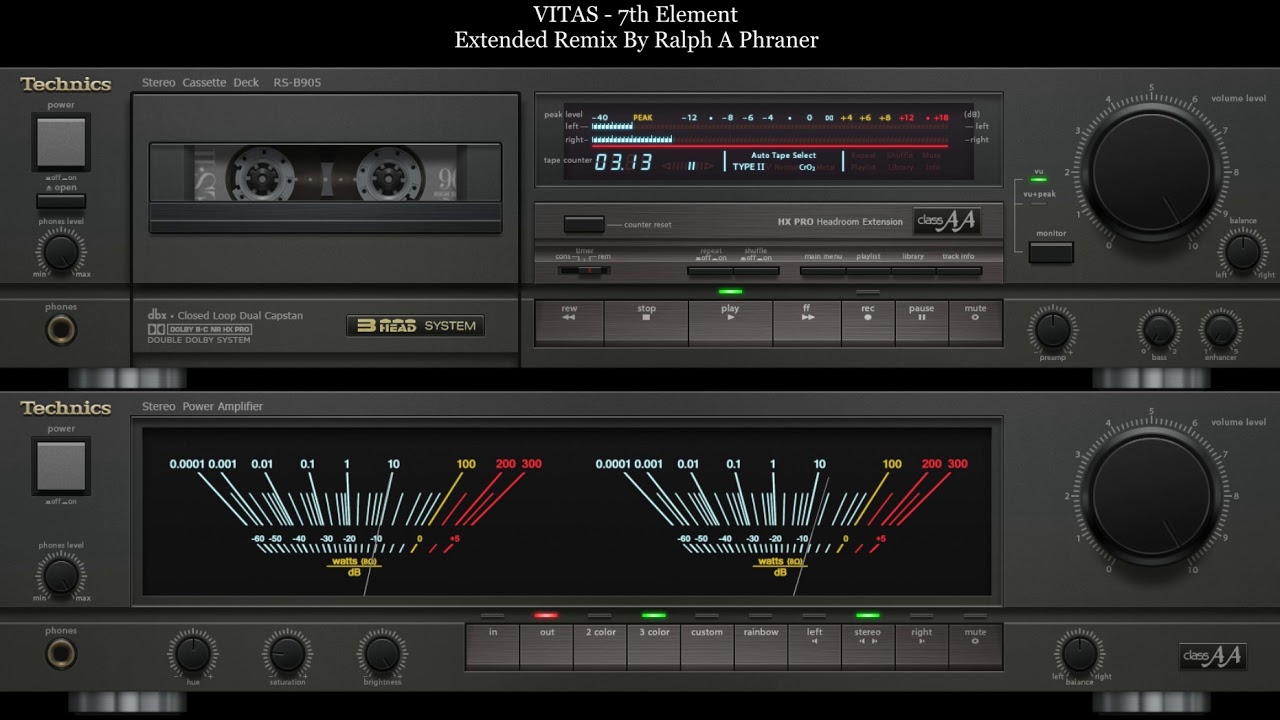Click the 3 HEAD SYSTEM badge

pyautogui.click(x=415, y=325)
